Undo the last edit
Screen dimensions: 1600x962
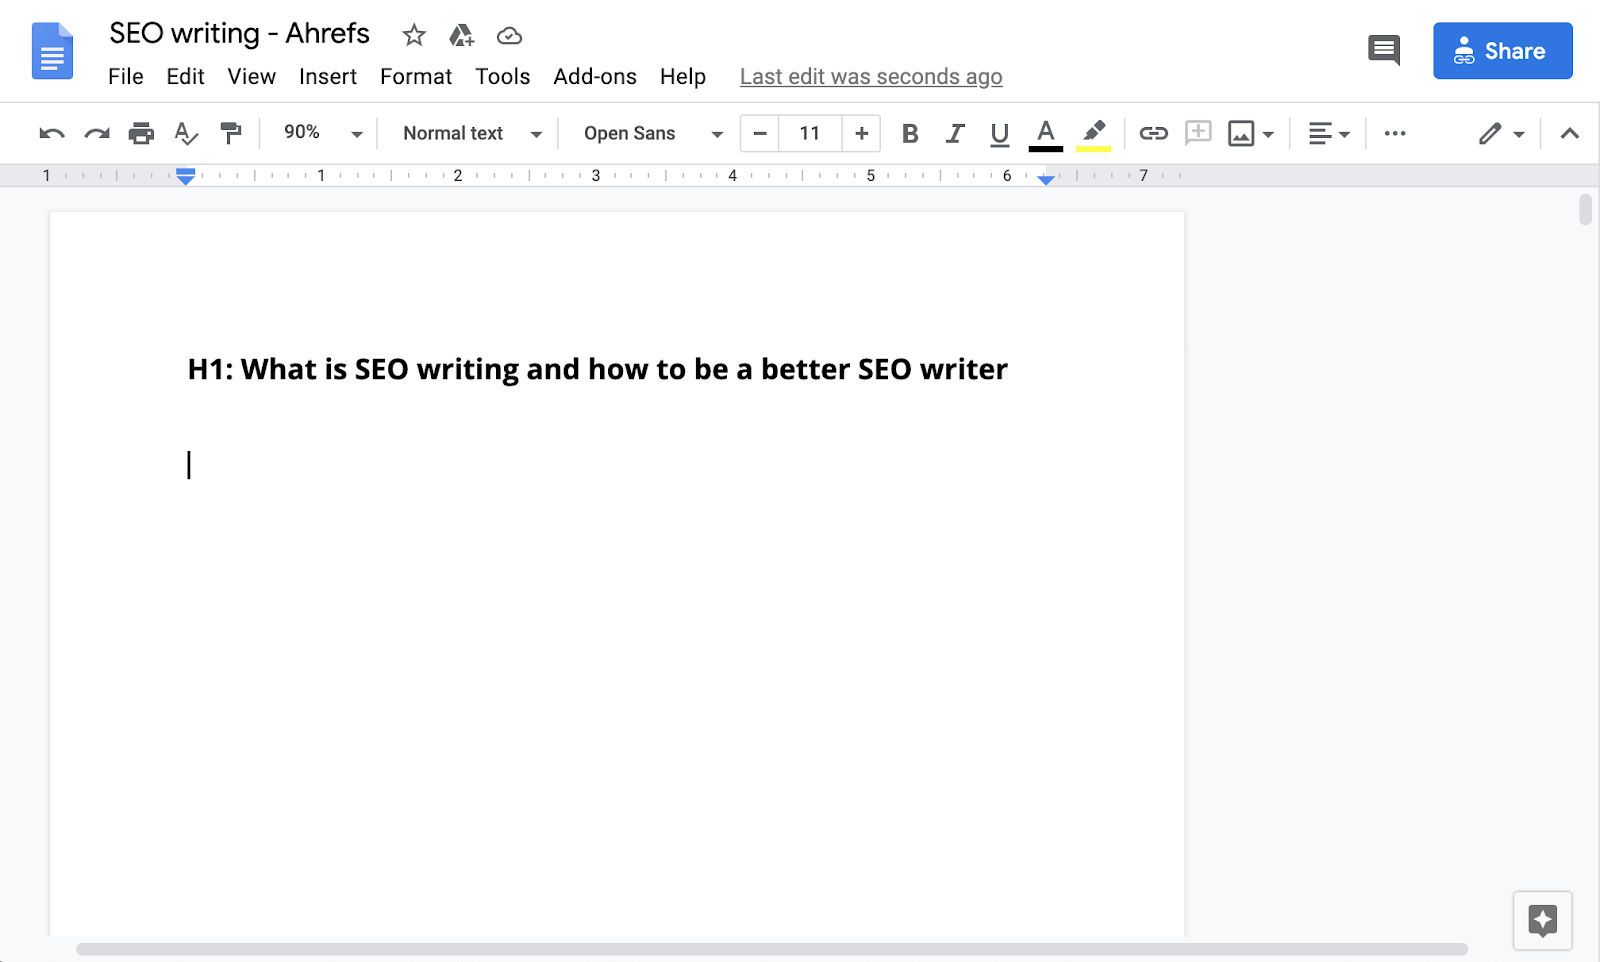51,133
